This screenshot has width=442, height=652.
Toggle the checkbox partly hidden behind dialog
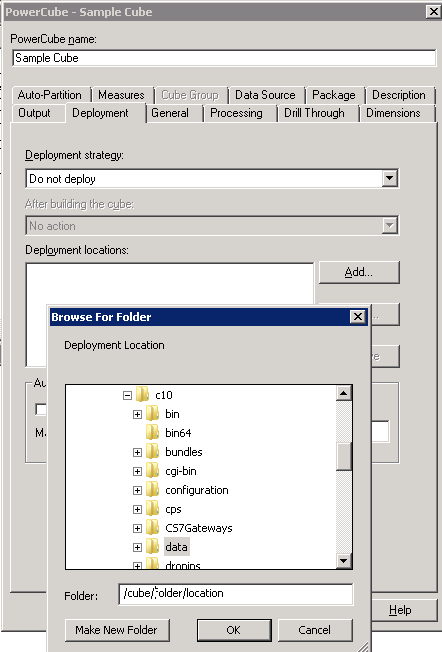coord(41,410)
